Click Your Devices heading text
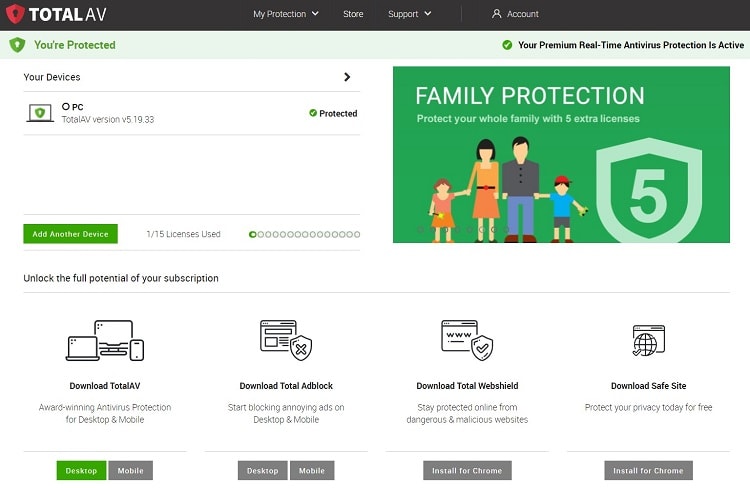 pos(52,77)
